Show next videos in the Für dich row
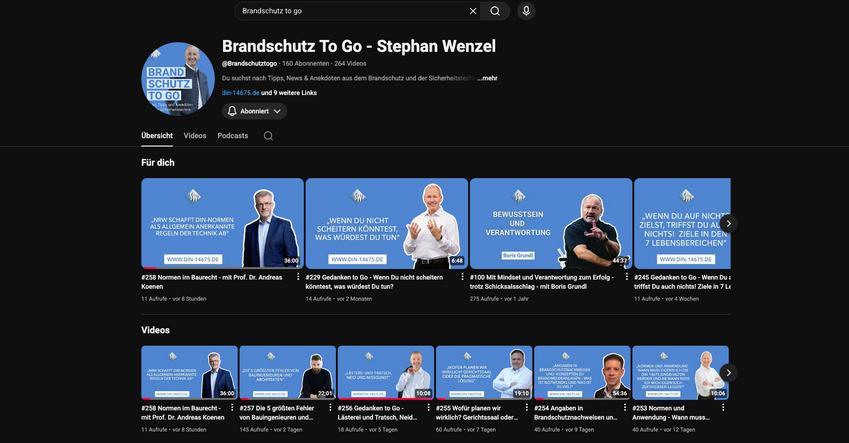 point(729,223)
